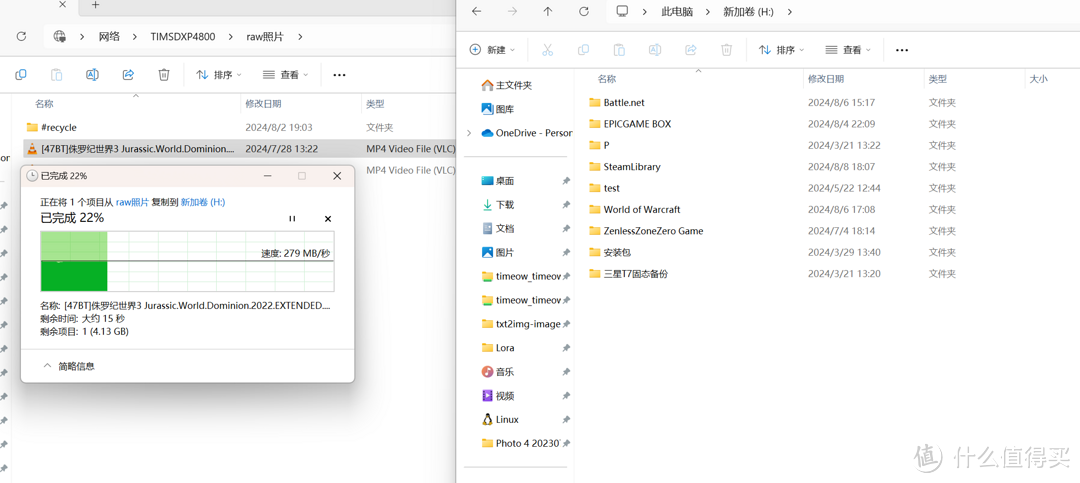Click the rename icon in left toolbar
Viewport: 1080px width, 483px height.
pos(92,75)
